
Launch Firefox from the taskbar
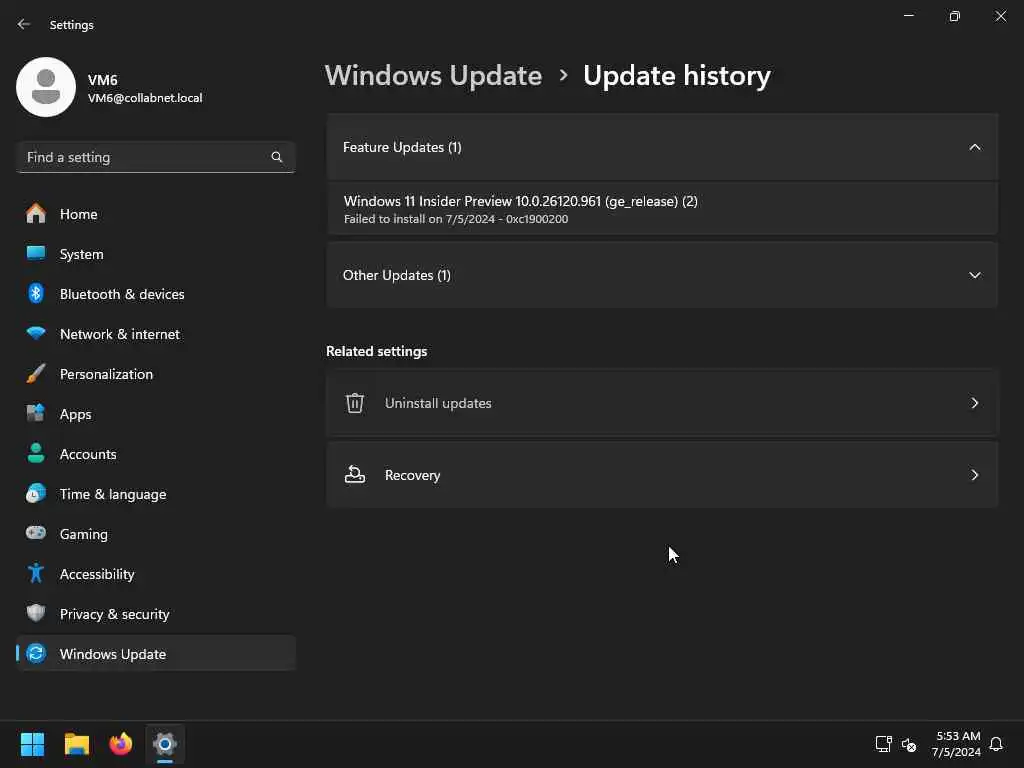click(x=121, y=744)
